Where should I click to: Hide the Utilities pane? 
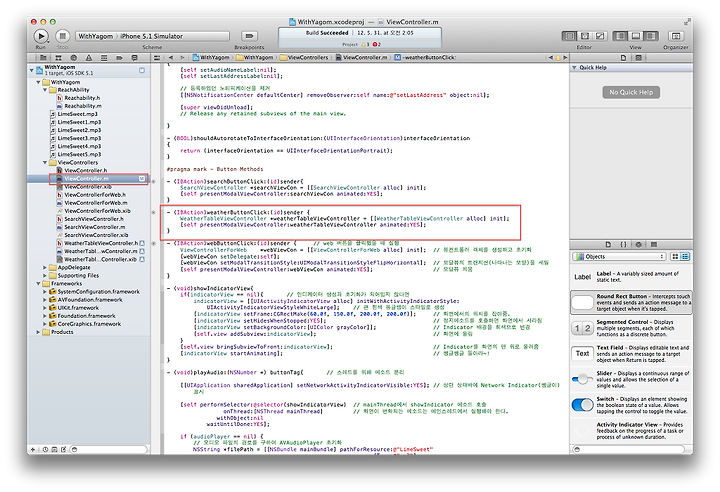[651, 36]
